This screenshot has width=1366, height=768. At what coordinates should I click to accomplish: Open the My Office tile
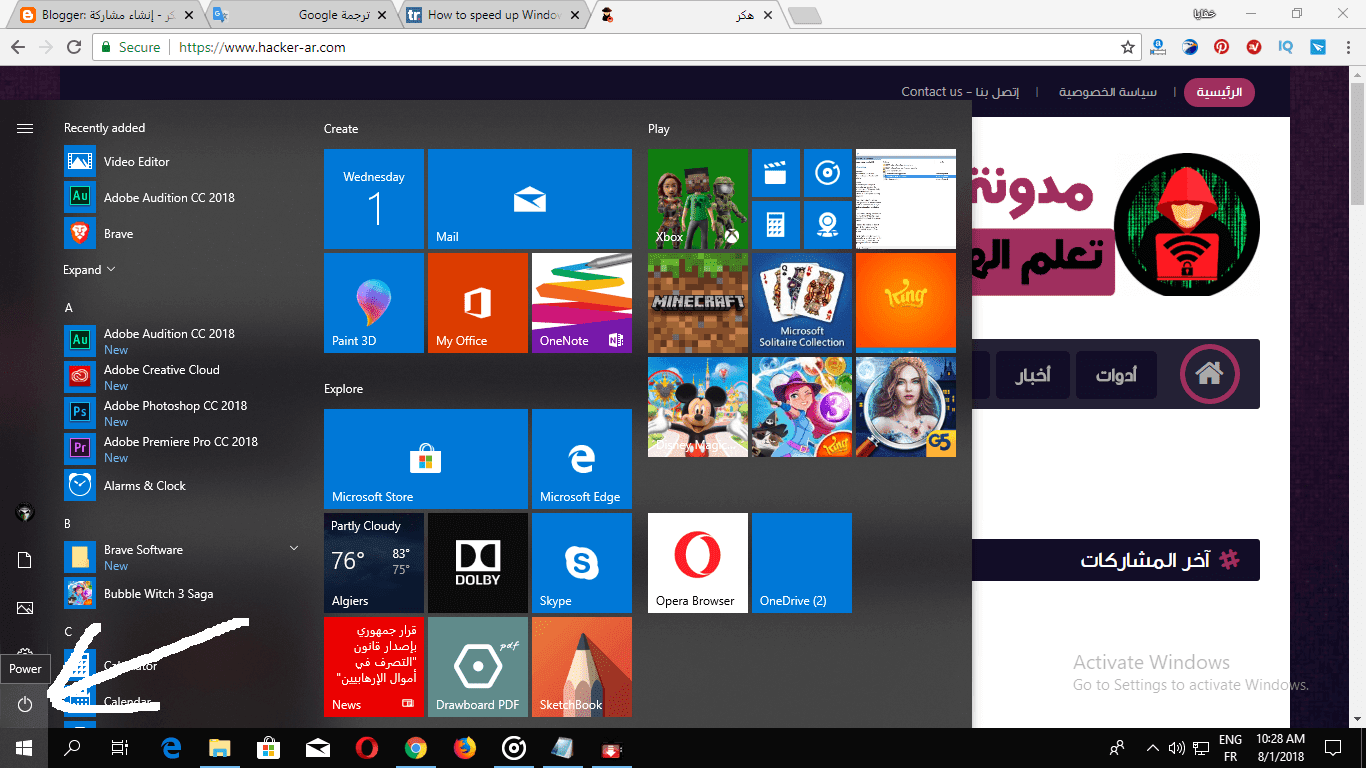478,303
